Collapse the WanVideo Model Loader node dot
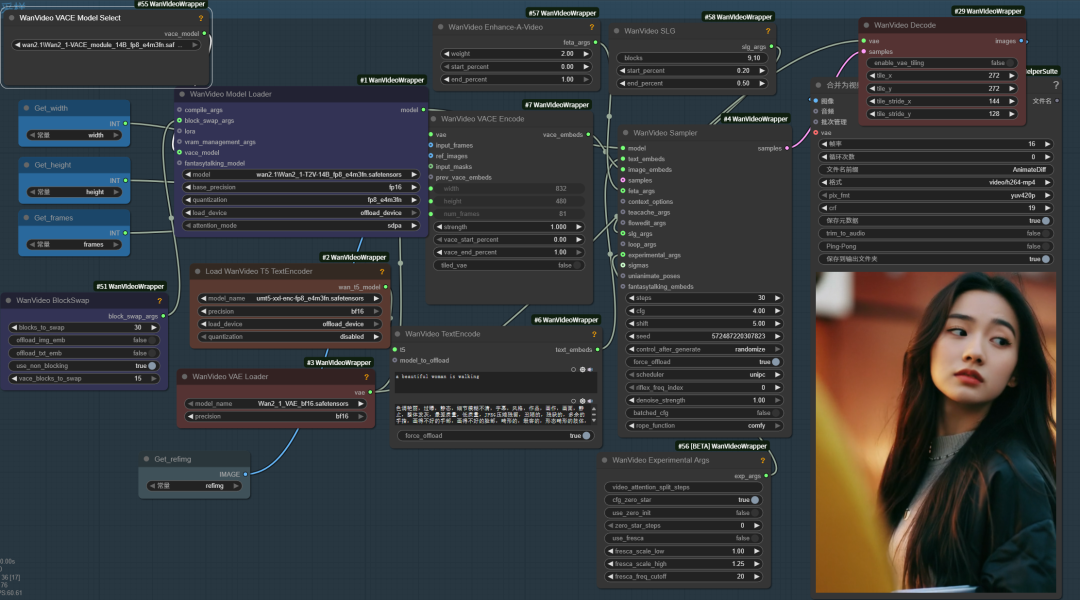 coord(182,94)
